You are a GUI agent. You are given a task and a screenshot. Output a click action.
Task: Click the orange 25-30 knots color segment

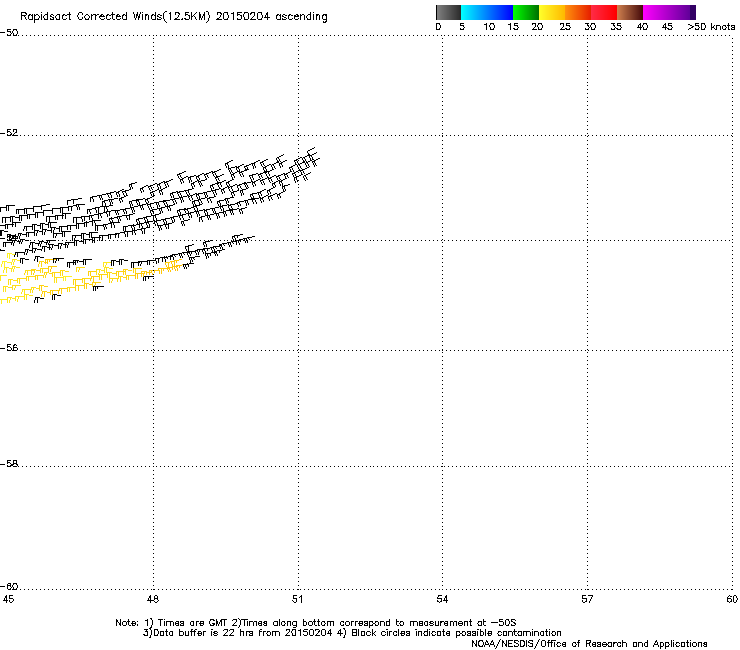pyautogui.click(x=578, y=12)
